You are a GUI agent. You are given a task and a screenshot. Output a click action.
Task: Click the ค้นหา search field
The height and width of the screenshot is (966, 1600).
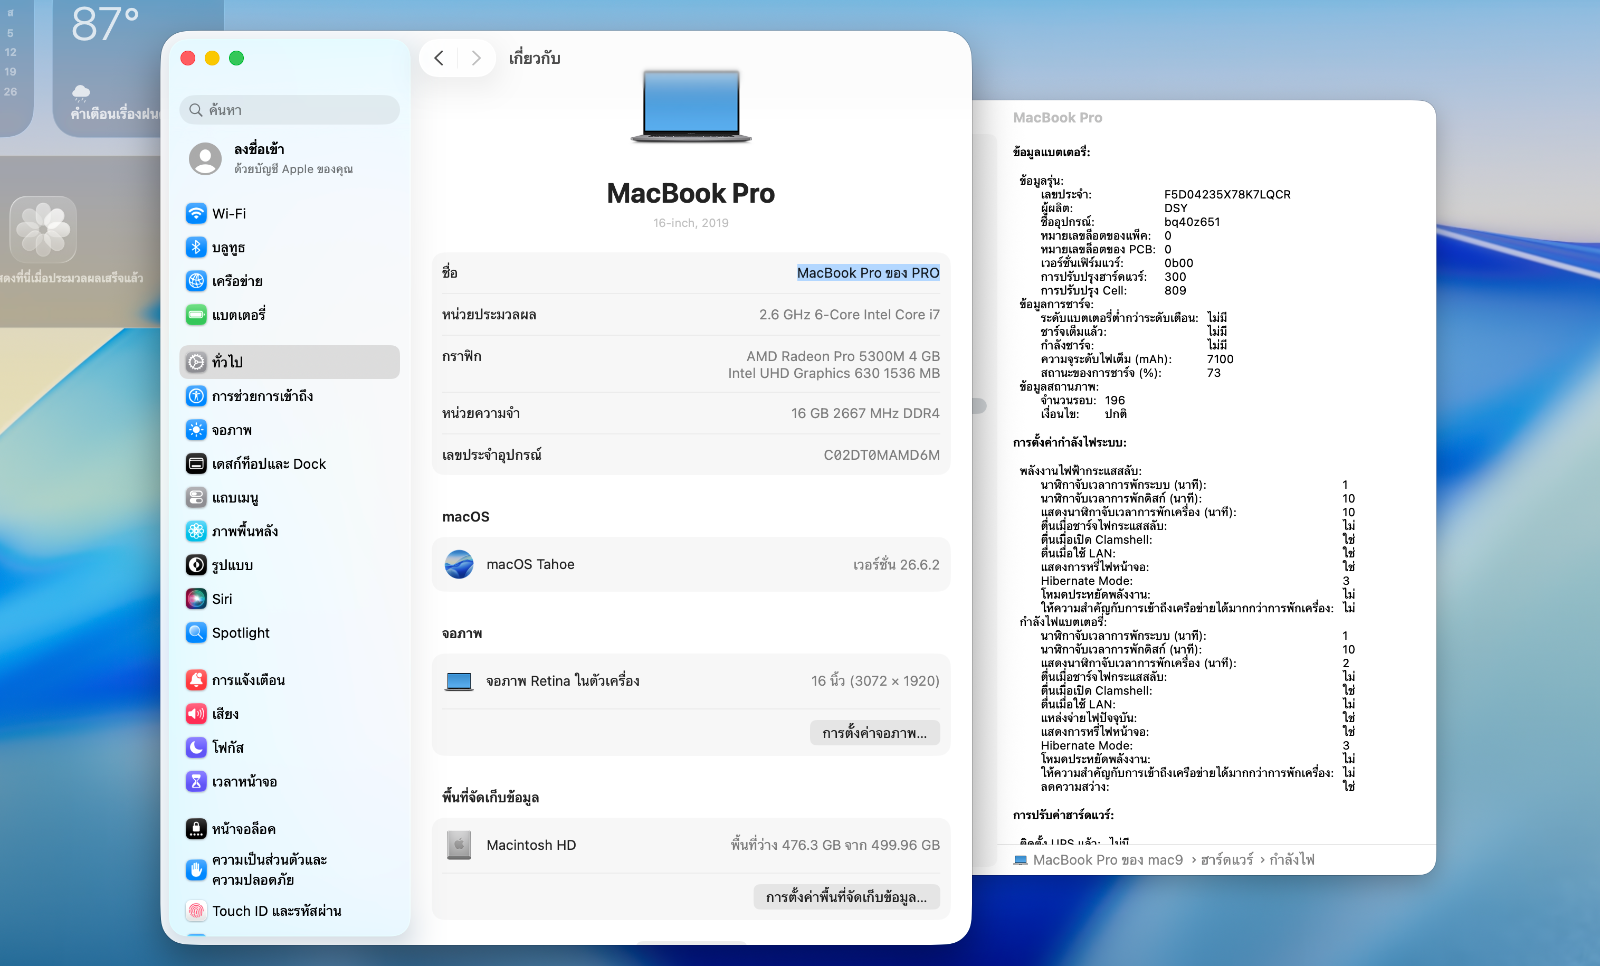pos(290,110)
